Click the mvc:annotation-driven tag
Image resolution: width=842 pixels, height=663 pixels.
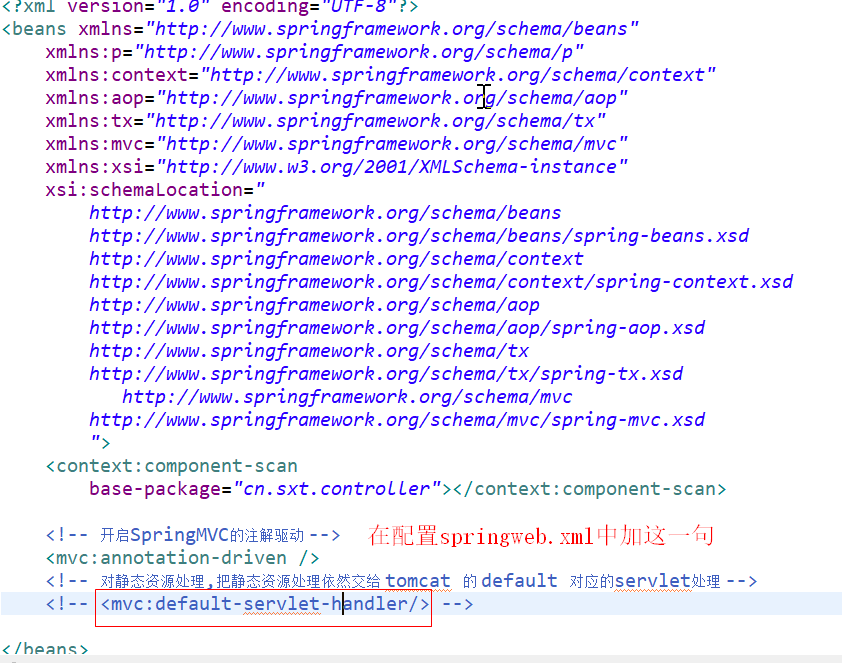[x=183, y=558]
